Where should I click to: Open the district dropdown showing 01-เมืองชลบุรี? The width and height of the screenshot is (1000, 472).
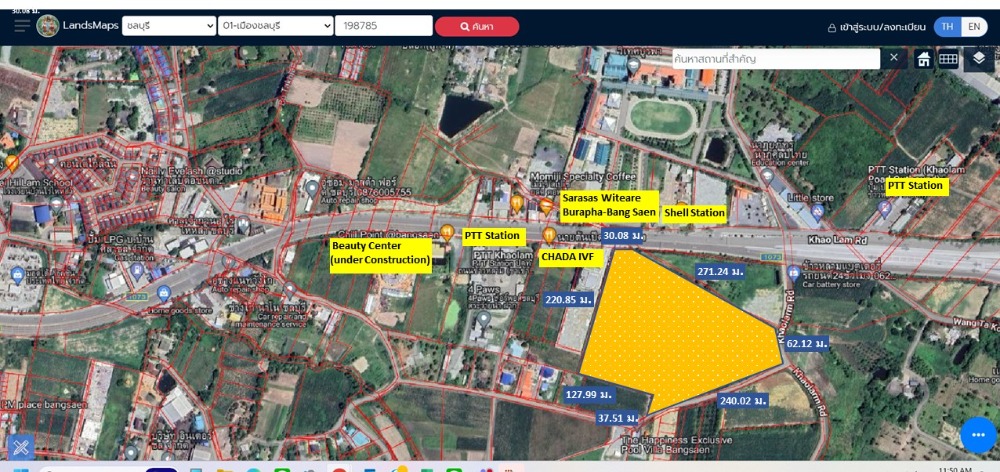[x=276, y=26]
